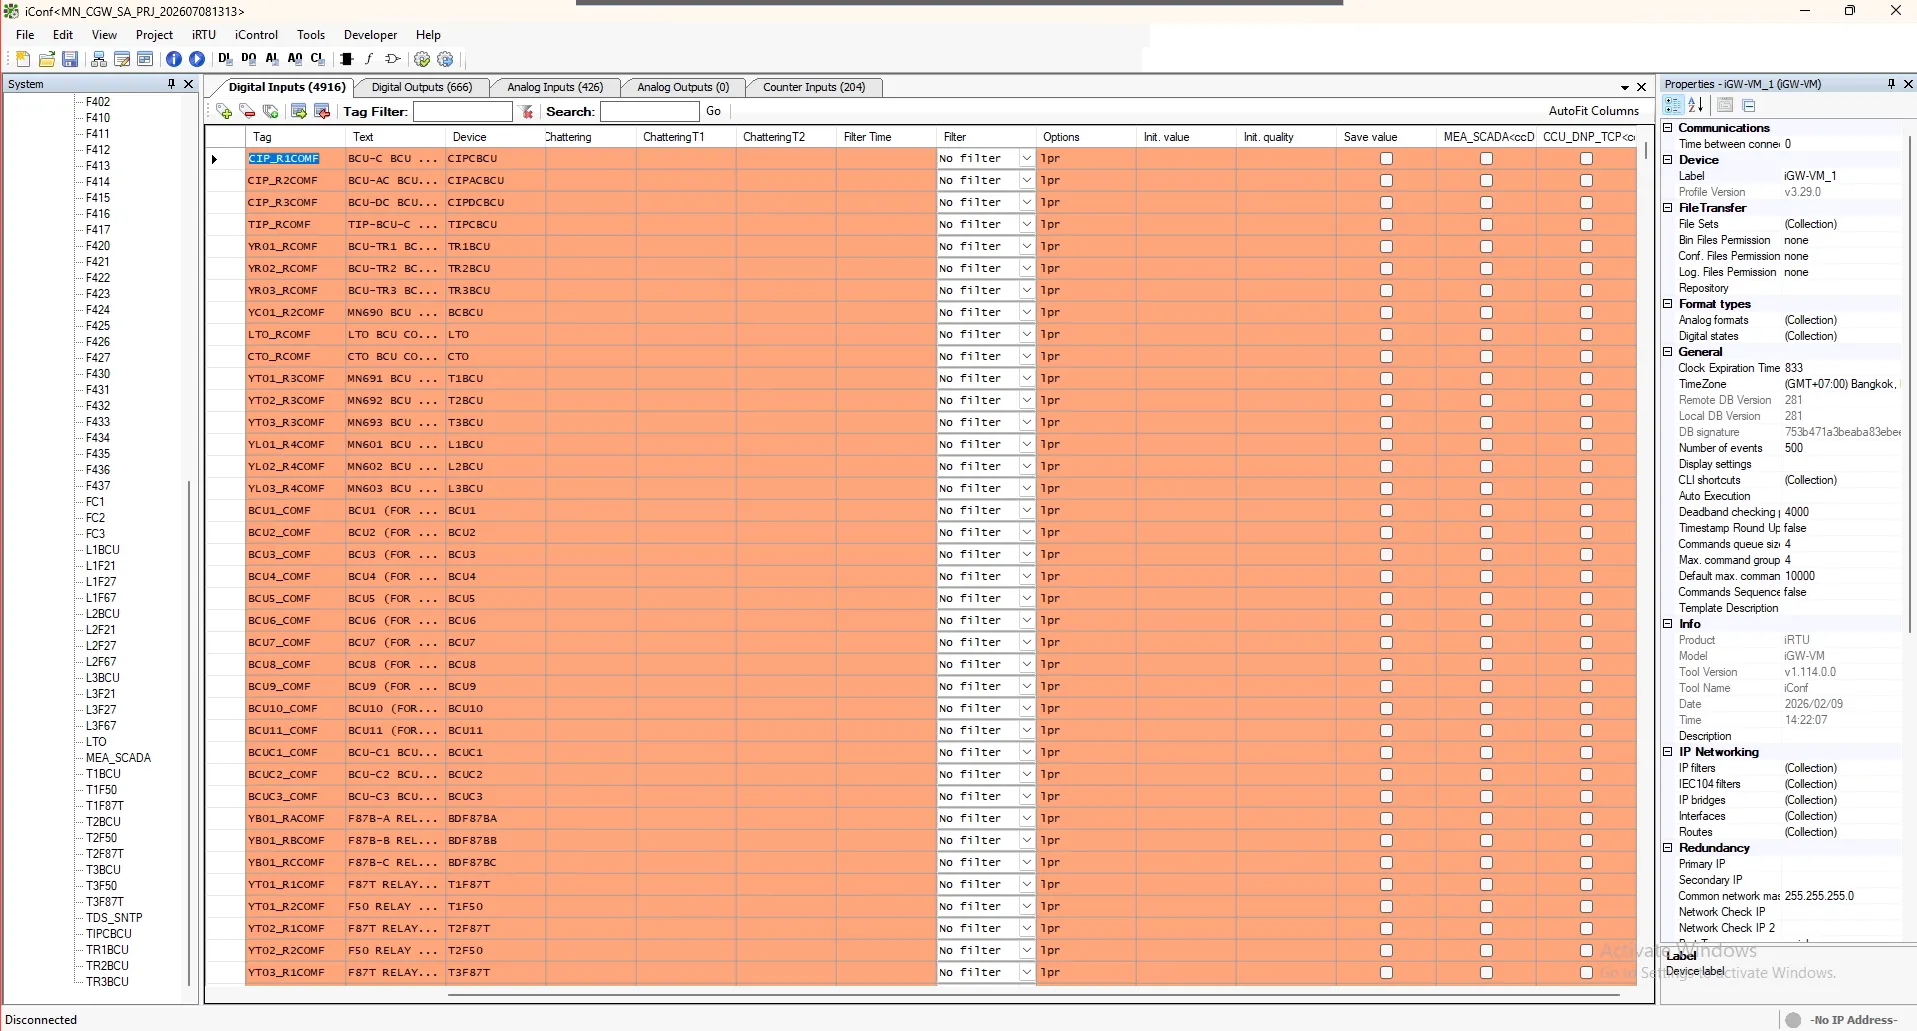Tick CCU_DNP_TCP checkbox for CIP_R3COMF
Image resolution: width=1917 pixels, height=1031 pixels.
pos(1586,202)
